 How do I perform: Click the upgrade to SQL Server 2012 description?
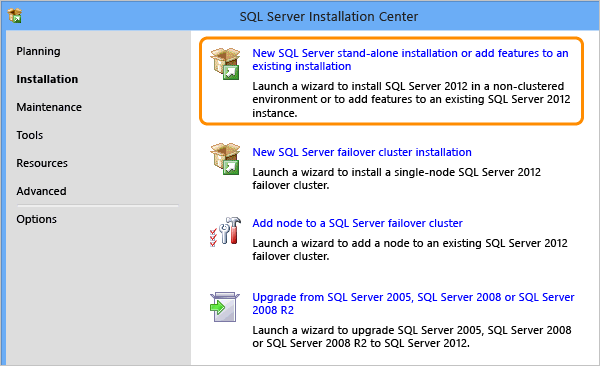click(x=412, y=337)
